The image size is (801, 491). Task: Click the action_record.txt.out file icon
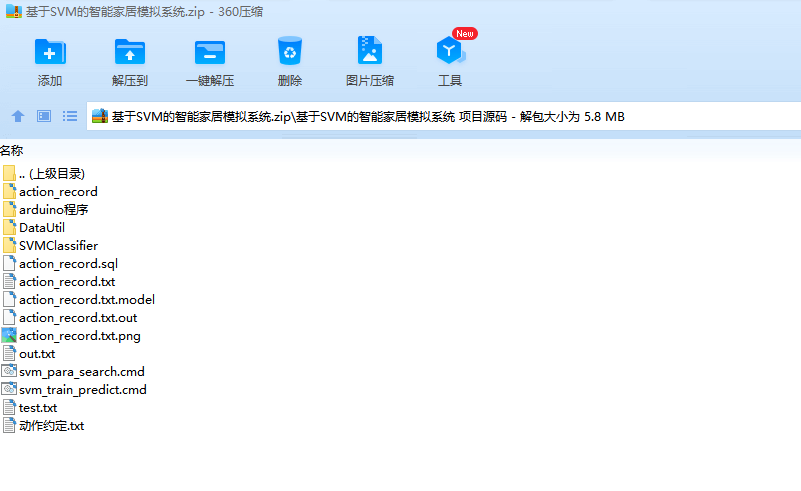coord(9,318)
